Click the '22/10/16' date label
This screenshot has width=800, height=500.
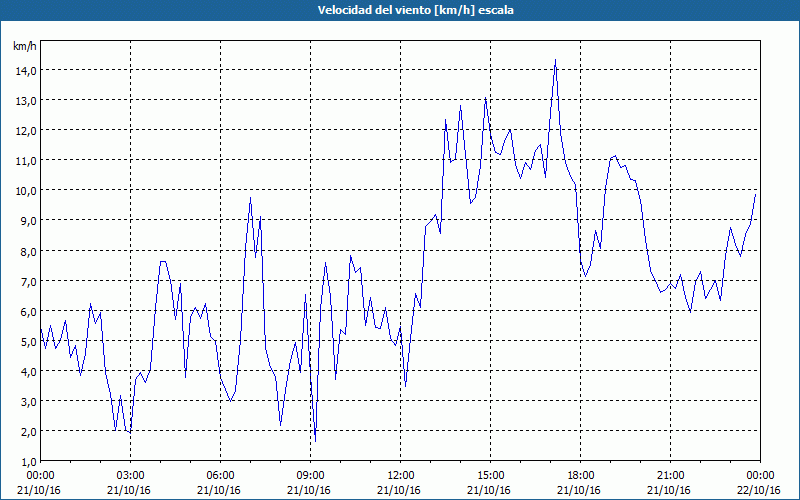coord(759,490)
